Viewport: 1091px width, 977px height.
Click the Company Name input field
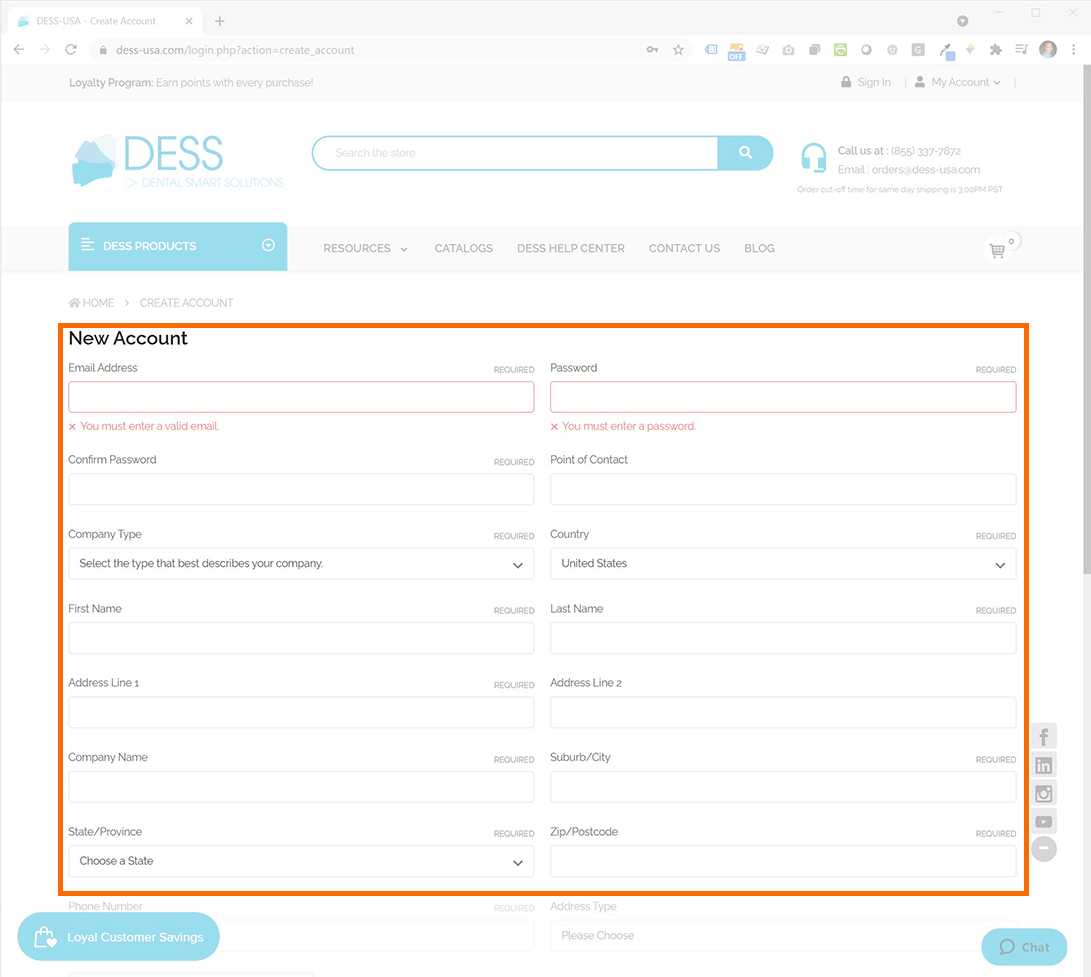[x=301, y=787]
